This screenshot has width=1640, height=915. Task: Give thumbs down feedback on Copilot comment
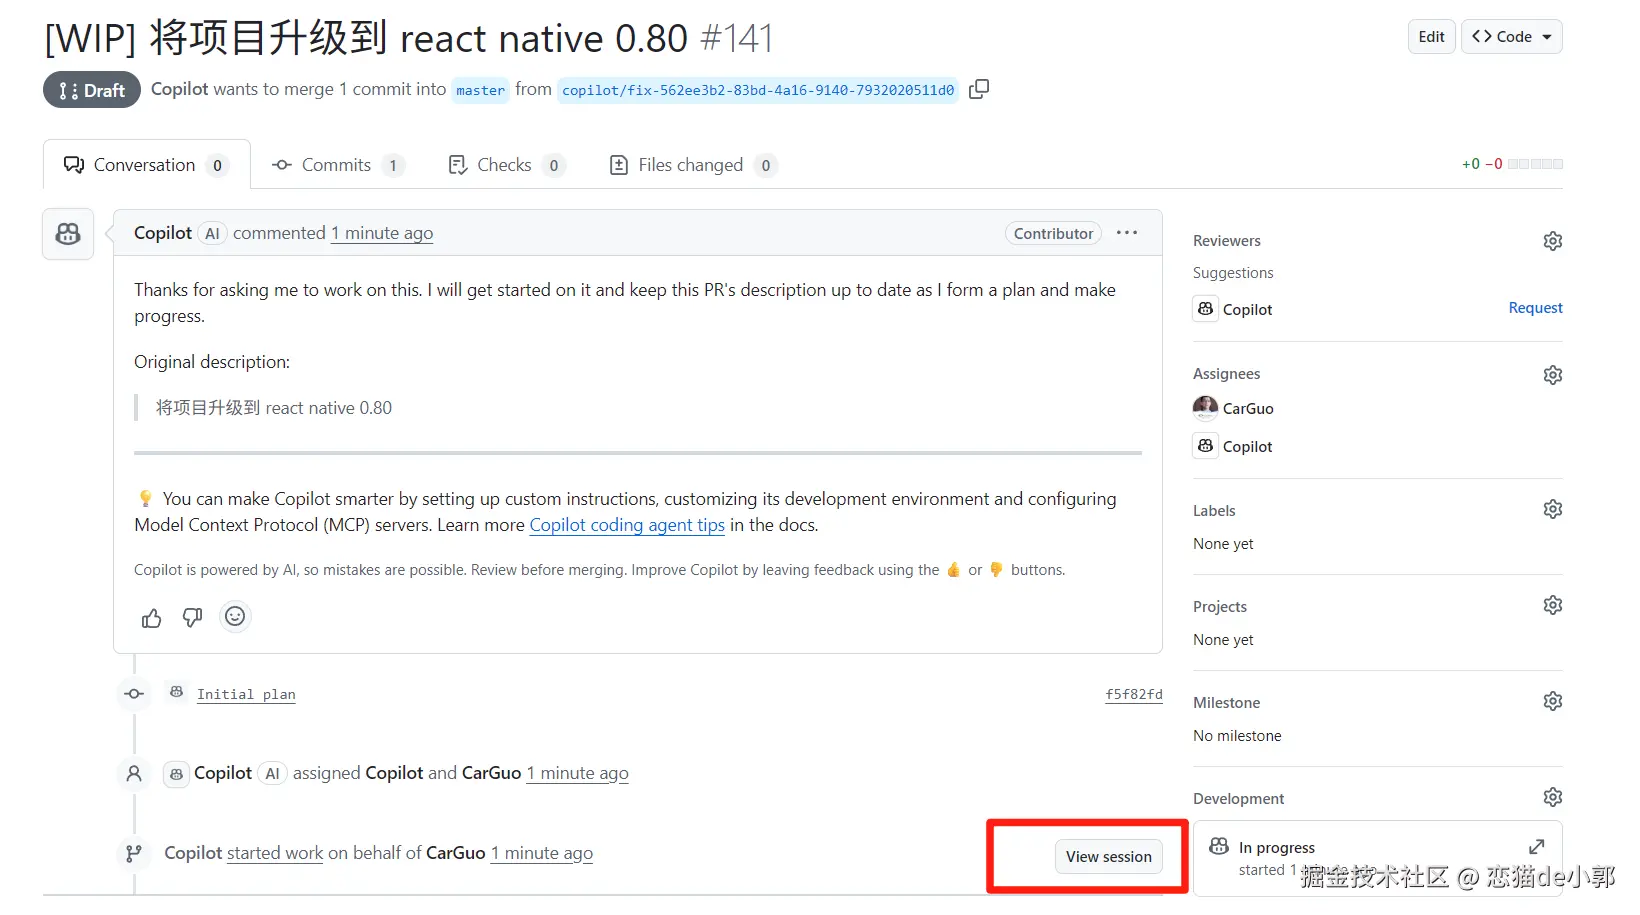(x=193, y=618)
